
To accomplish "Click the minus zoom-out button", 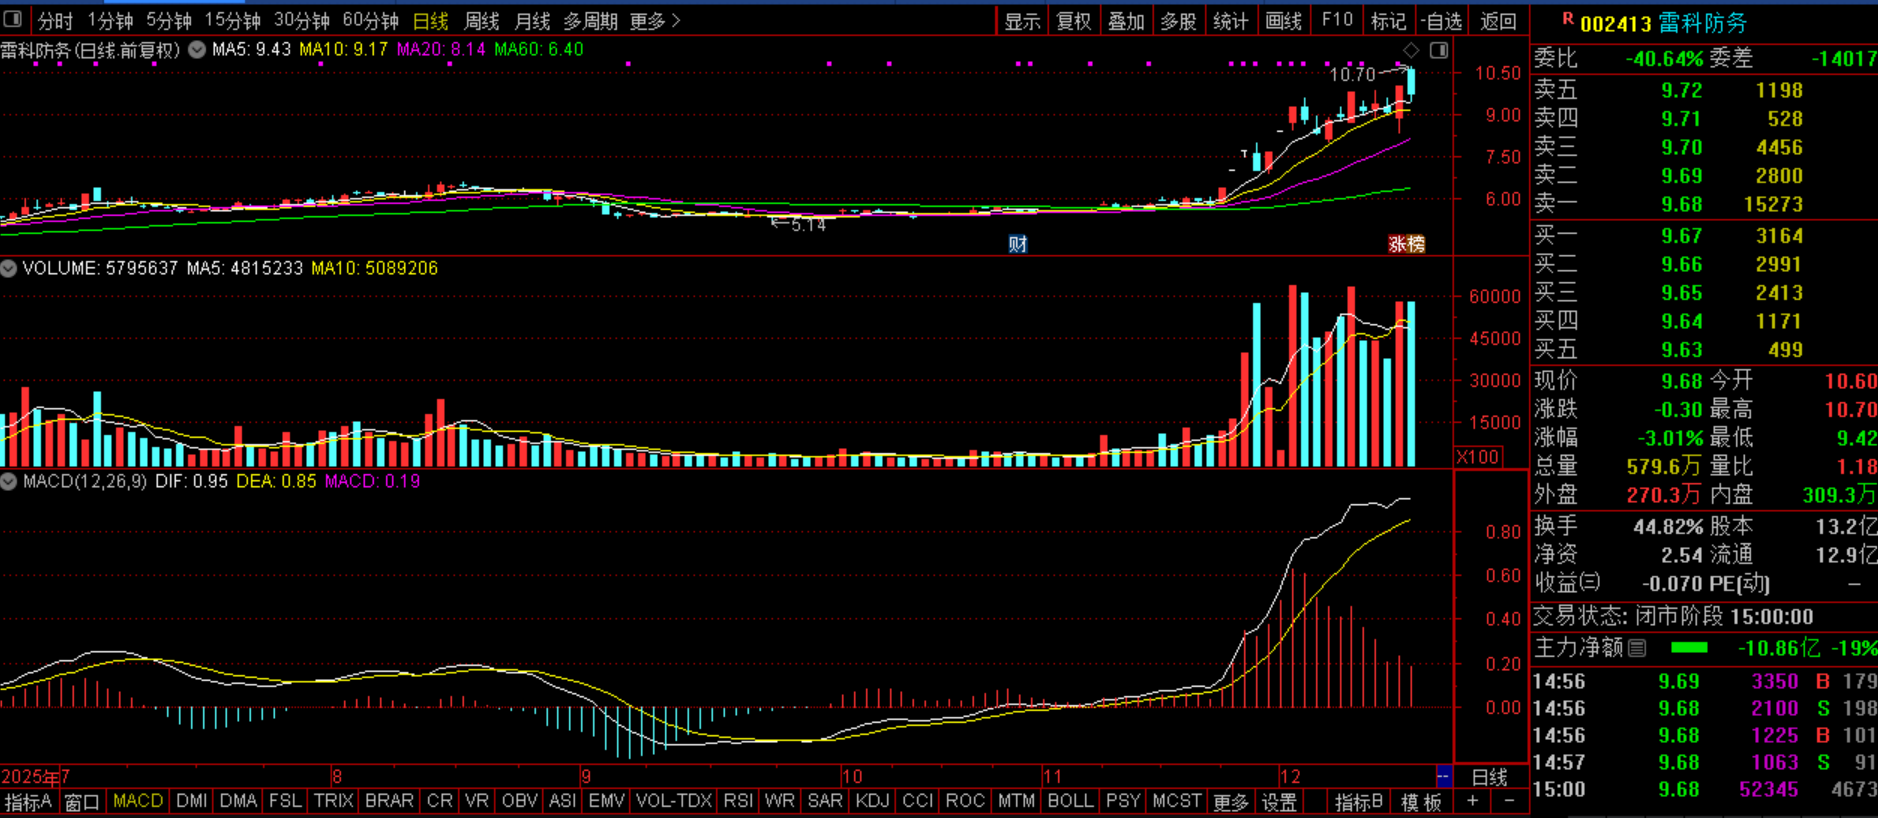I will pos(1509,802).
